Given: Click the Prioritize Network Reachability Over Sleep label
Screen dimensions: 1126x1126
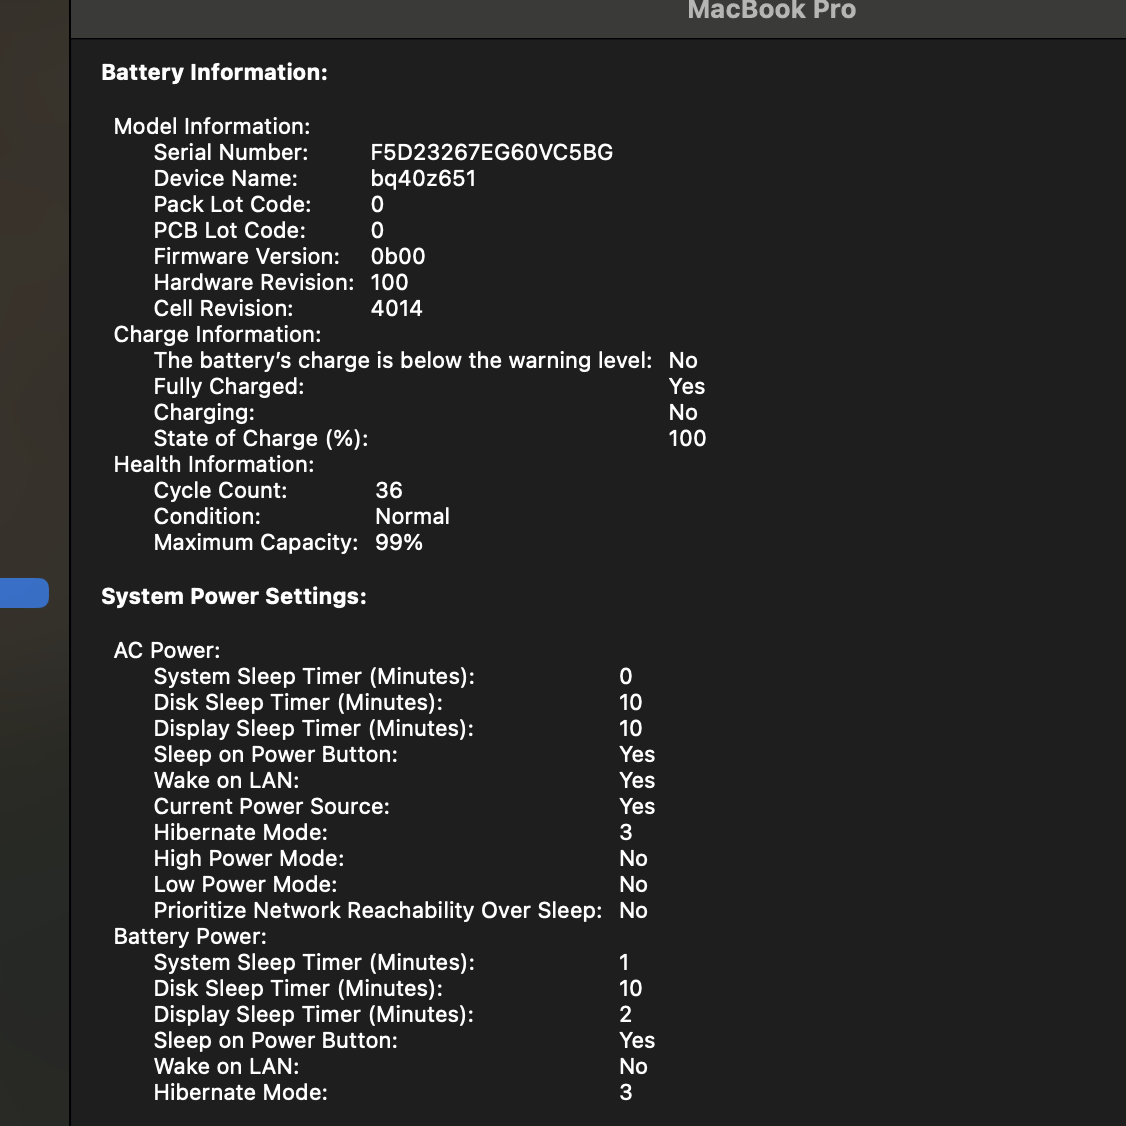Looking at the screenshot, I should [x=378, y=911].
